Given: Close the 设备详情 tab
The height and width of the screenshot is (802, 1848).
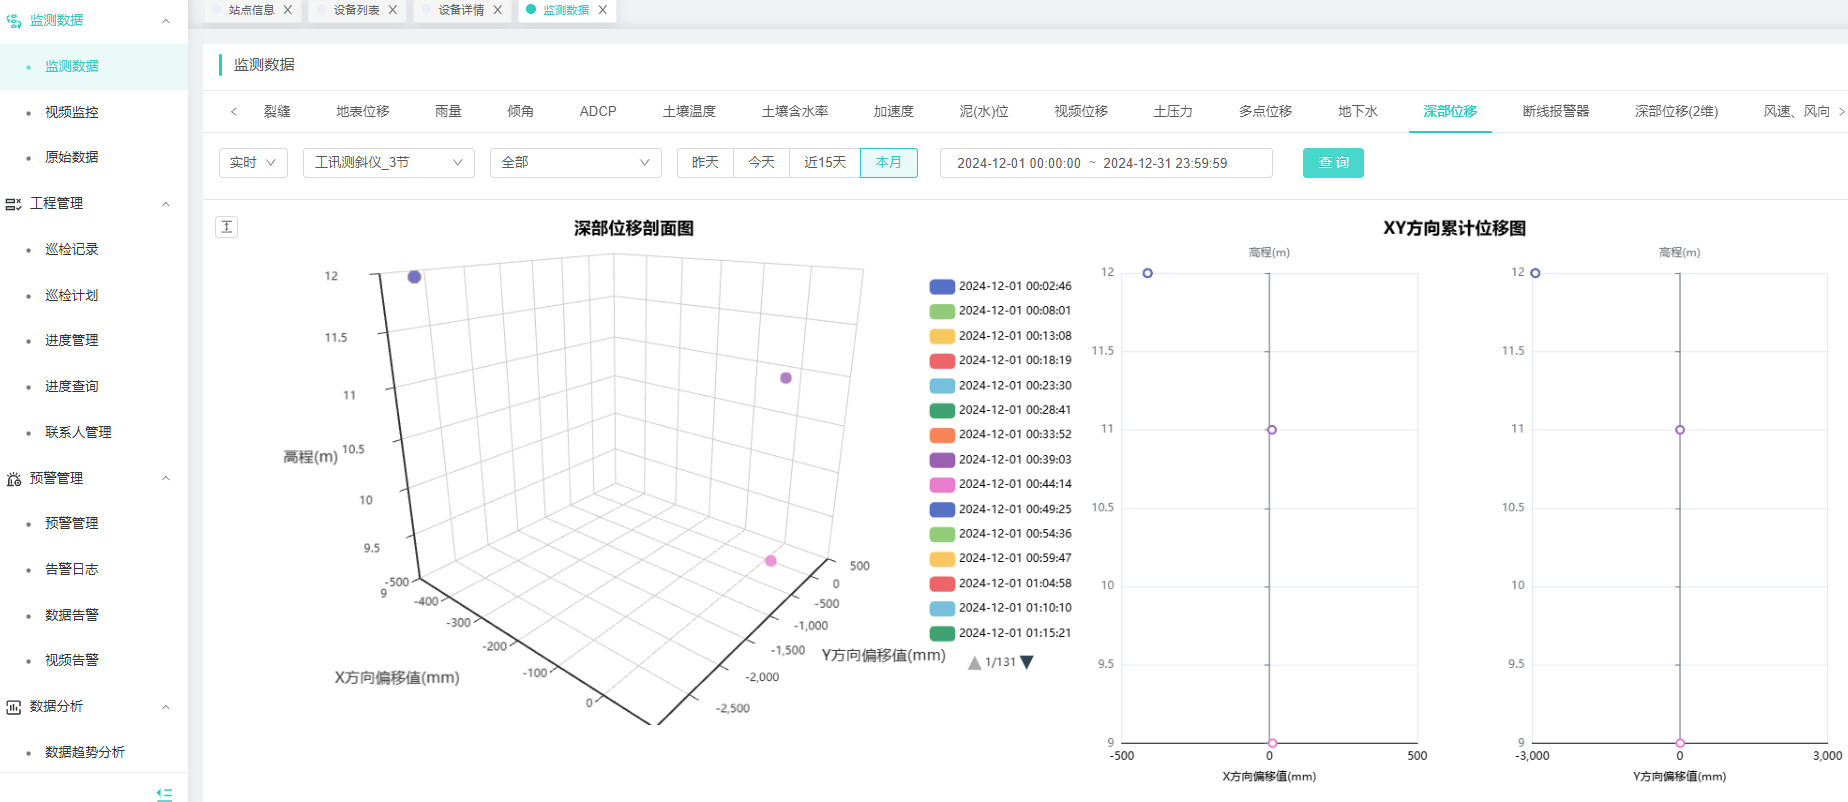Looking at the screenshot, I should (498, 10).
